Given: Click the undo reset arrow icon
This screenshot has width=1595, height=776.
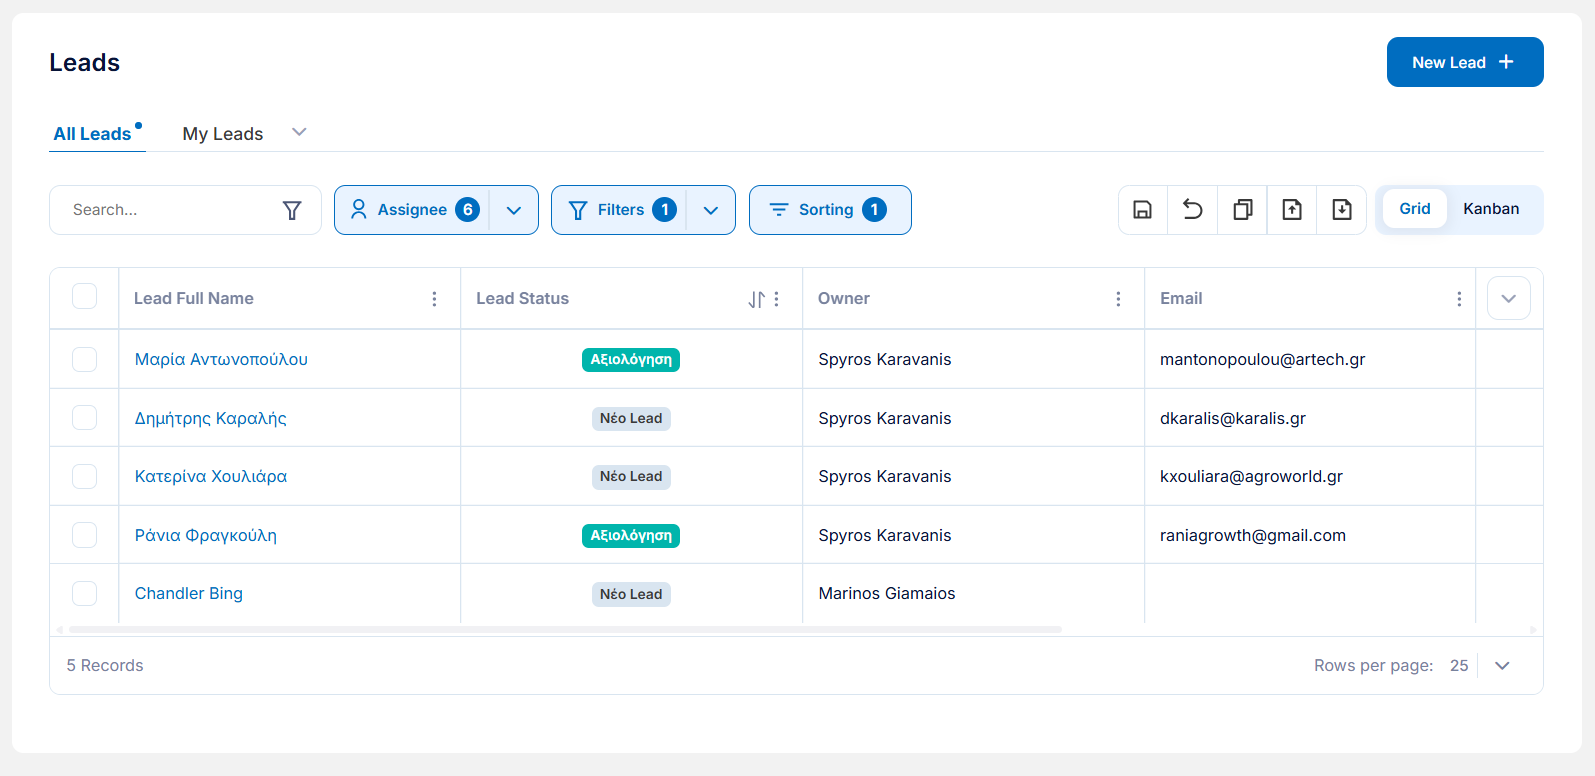Looking at the screenshot, I should [1192, 210].
